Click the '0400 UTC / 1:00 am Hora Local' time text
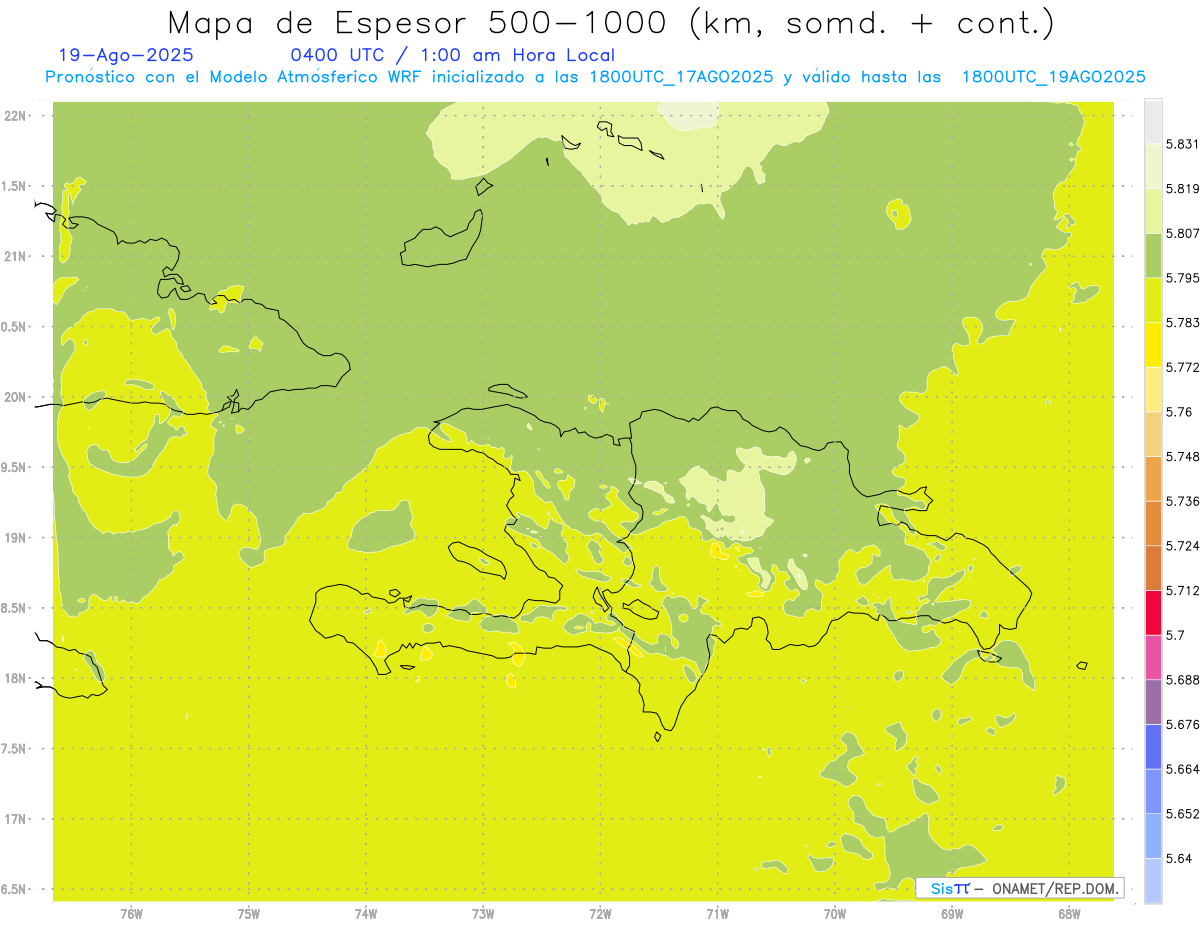This screenshot has height=927, width=1200. click(x=452, y=55)
